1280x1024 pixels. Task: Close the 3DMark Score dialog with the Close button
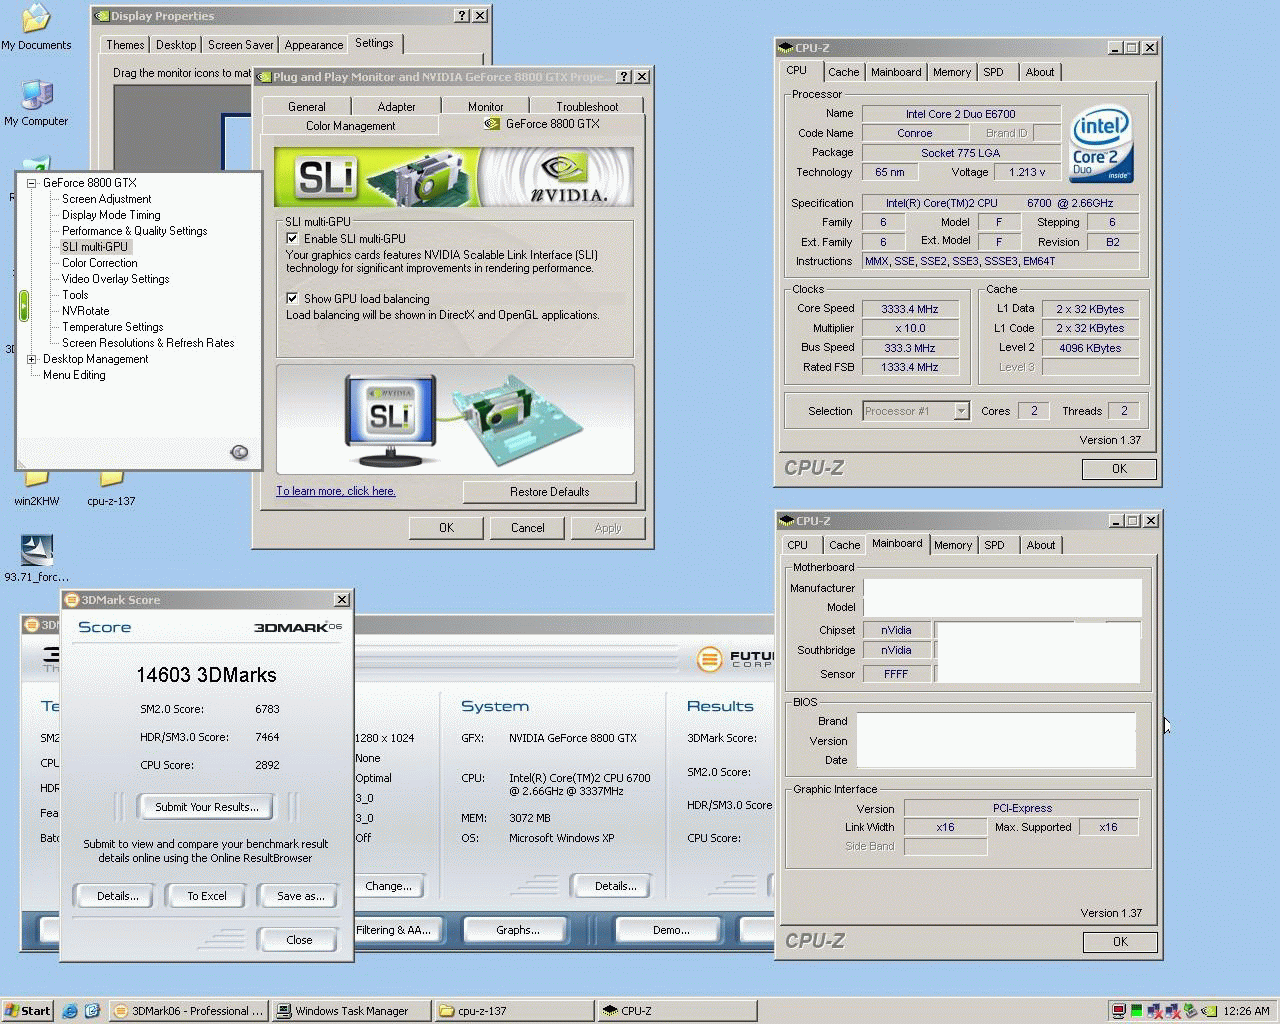pyautogui.click(x=299, y=940)
